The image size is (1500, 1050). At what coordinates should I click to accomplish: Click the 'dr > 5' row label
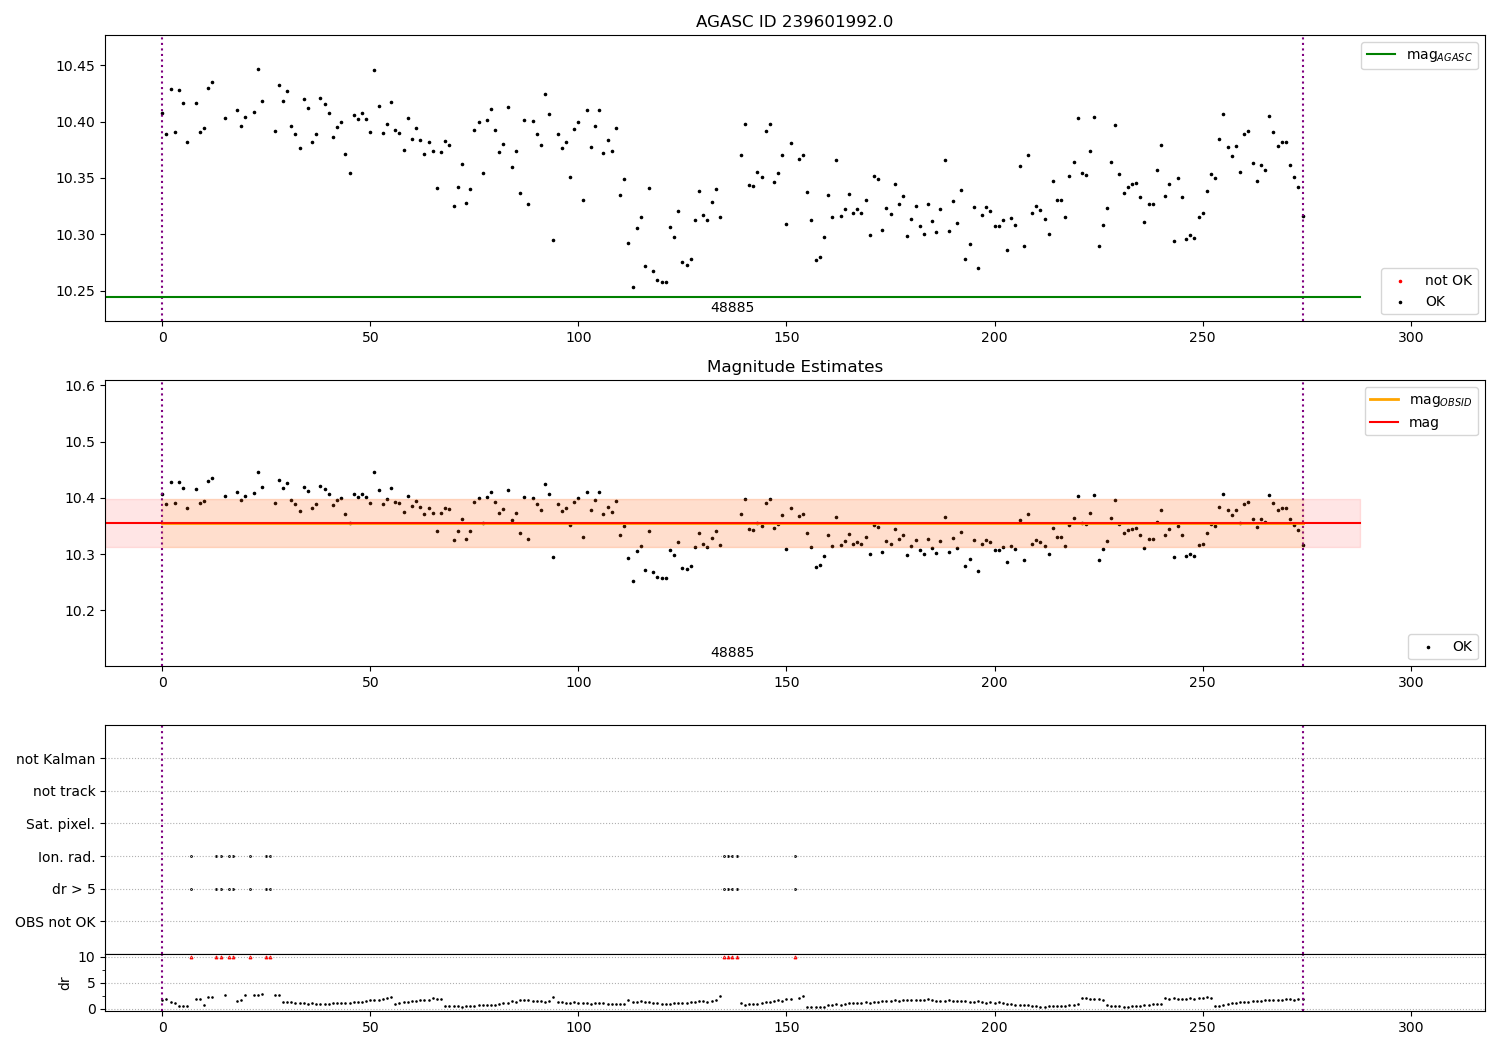[74, 890]
